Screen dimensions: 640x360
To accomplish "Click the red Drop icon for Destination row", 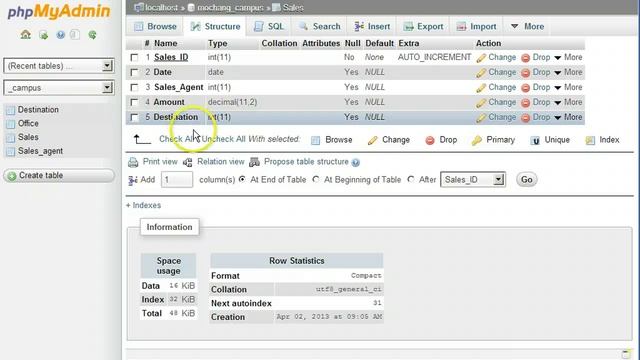I will tap(526, 118).
